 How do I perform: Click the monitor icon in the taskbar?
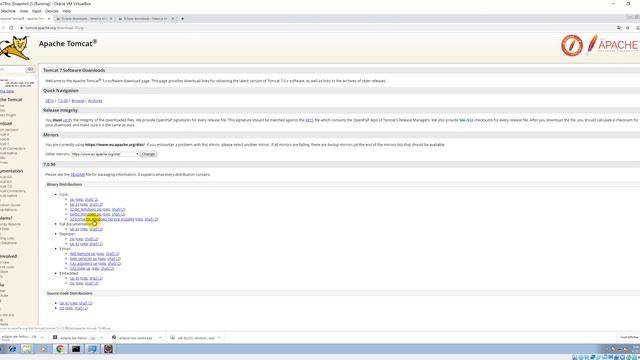click(x=92, y=349)
